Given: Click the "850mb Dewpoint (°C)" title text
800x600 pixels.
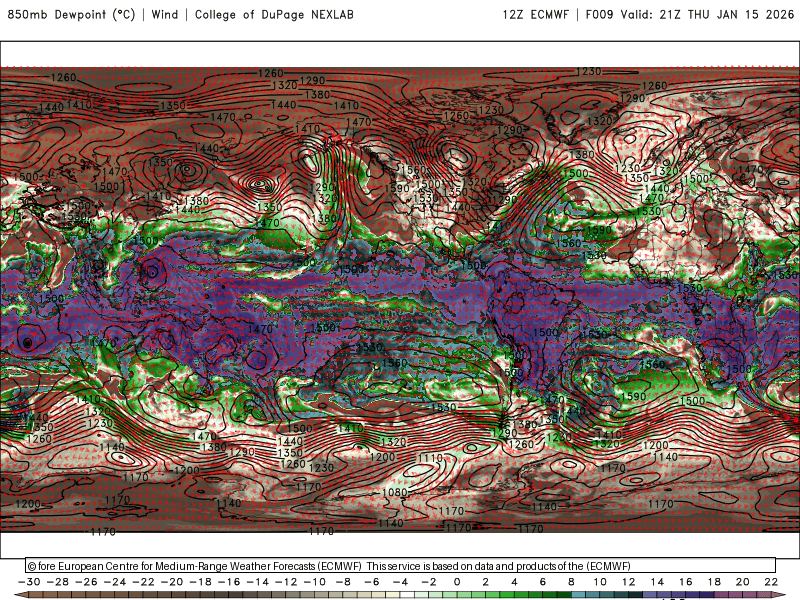Looking at the screenshot, I should [x=71, y=15].
